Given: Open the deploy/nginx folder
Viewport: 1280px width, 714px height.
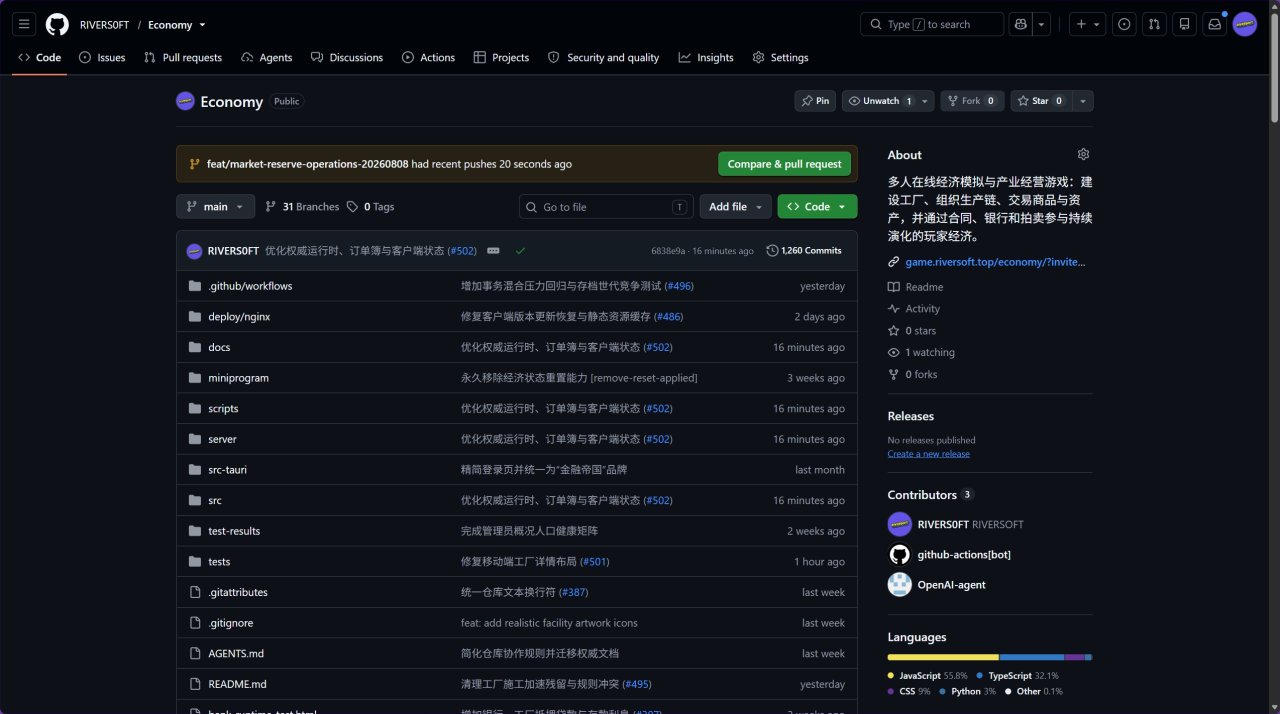Looking at the screenshot, I should (239, 317).
